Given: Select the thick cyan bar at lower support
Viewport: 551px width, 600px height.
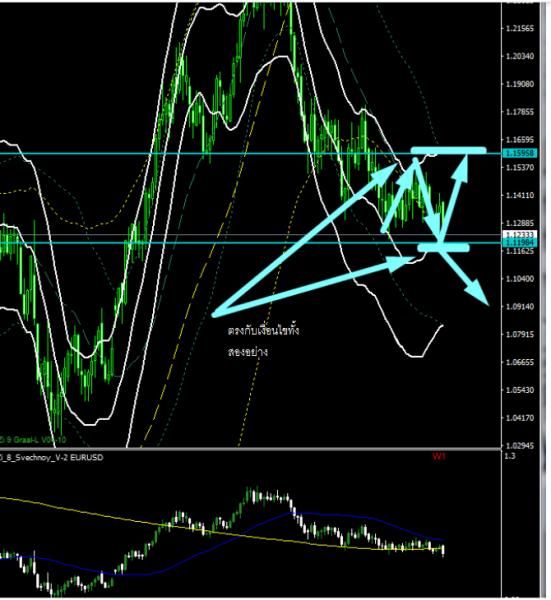Looking at the screenshot, I should tap(443, 247).
